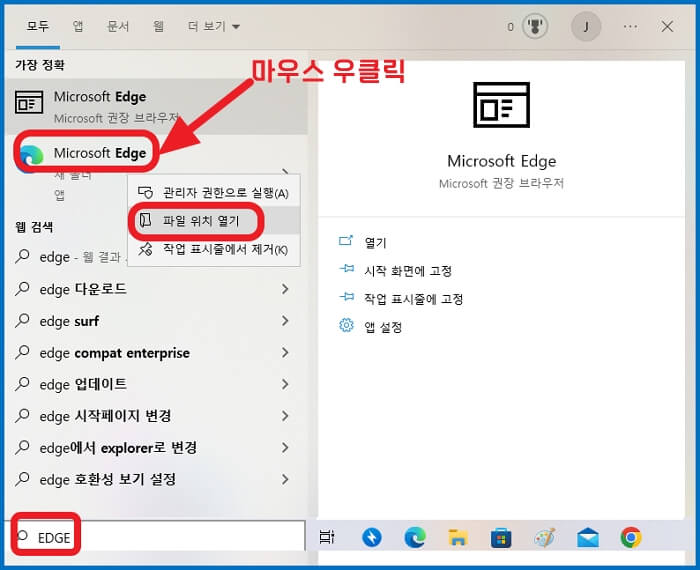Expand the edge에서 explorer로 변경 chevron
This screenshot has width=700, height=570.
(x=285, y=448)
